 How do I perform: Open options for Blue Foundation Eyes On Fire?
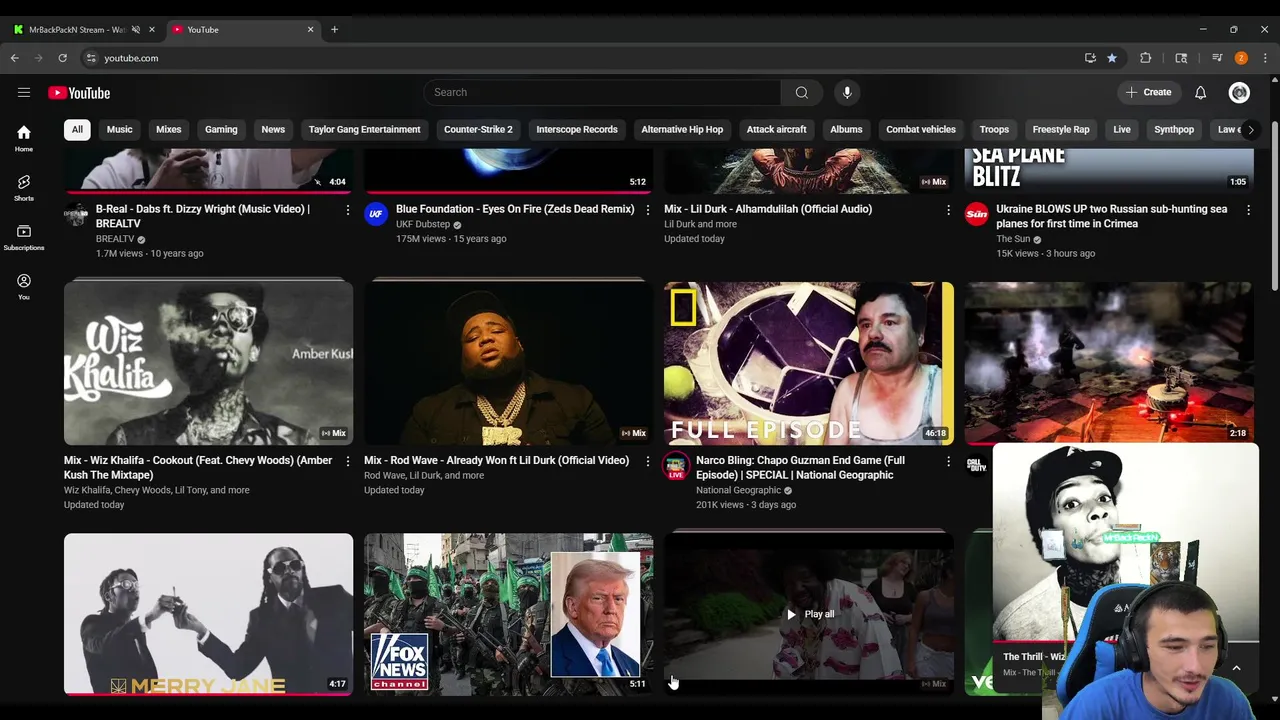click(x=648, y=210)
